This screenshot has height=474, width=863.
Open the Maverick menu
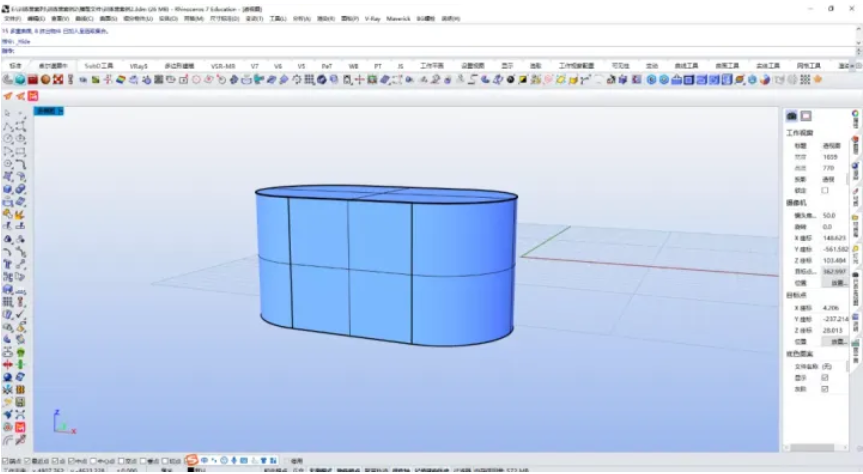[398, 19]
